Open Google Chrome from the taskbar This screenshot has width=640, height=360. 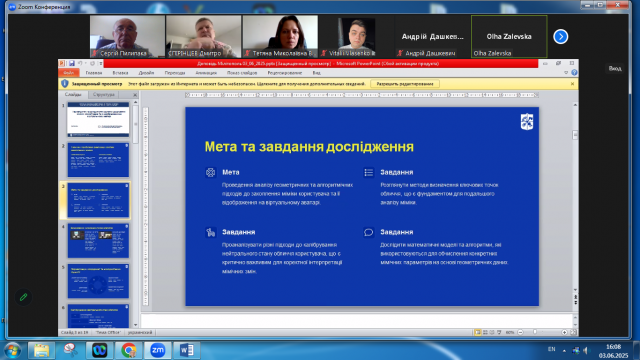point(129,350)
